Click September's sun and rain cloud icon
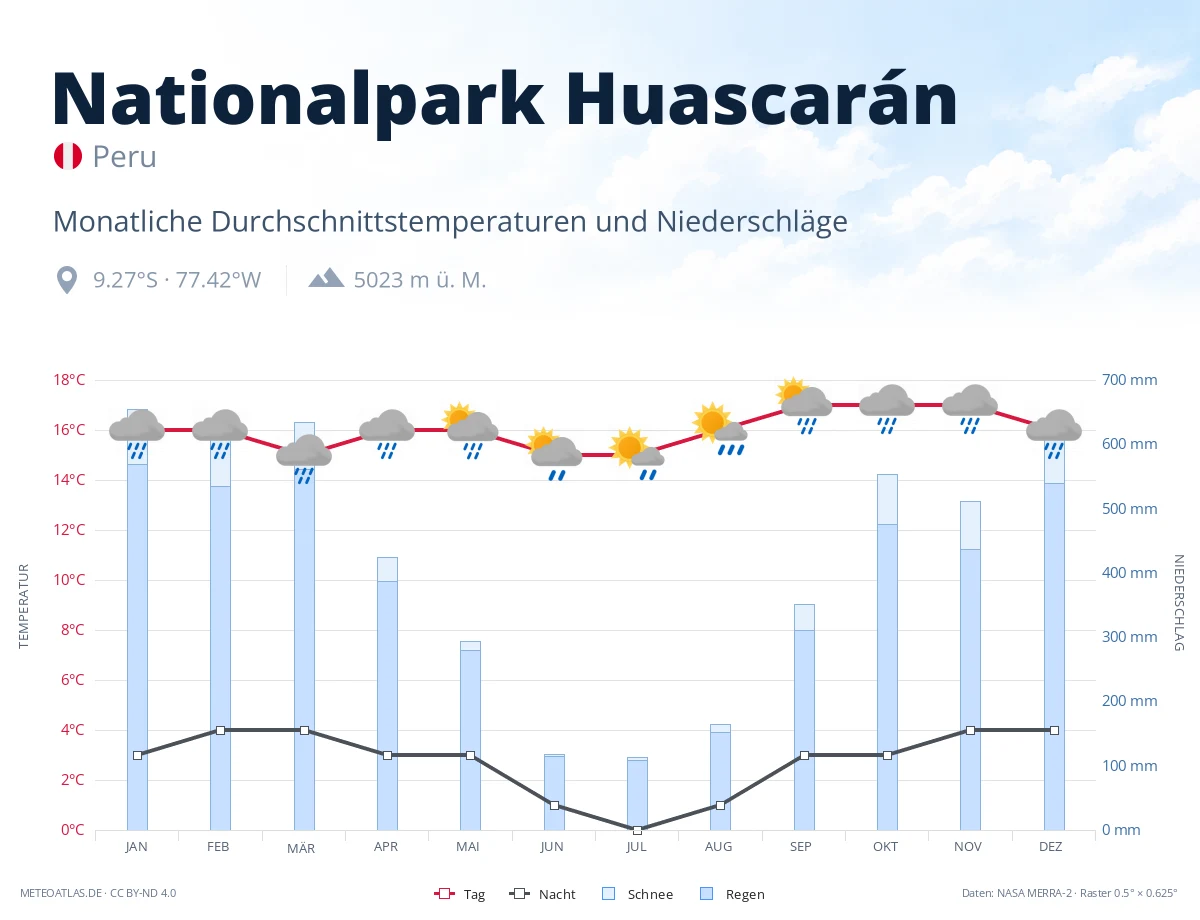Screen dimensions: 1200x920 (804, 406)
